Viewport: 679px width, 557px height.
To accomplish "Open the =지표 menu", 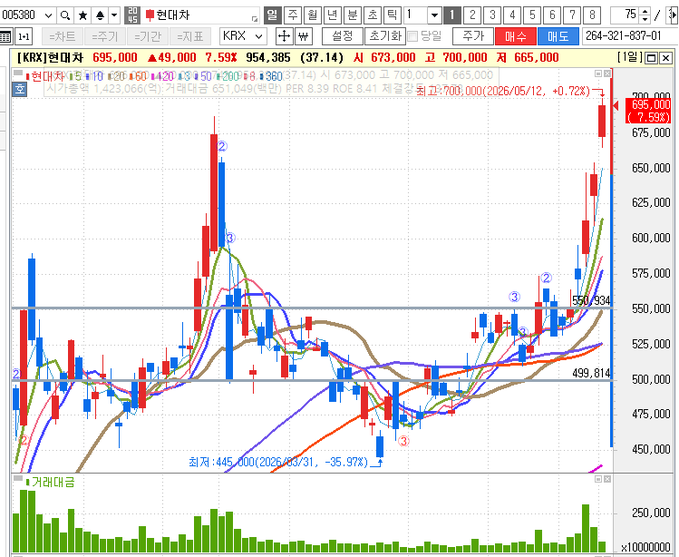I will point(190,36).
